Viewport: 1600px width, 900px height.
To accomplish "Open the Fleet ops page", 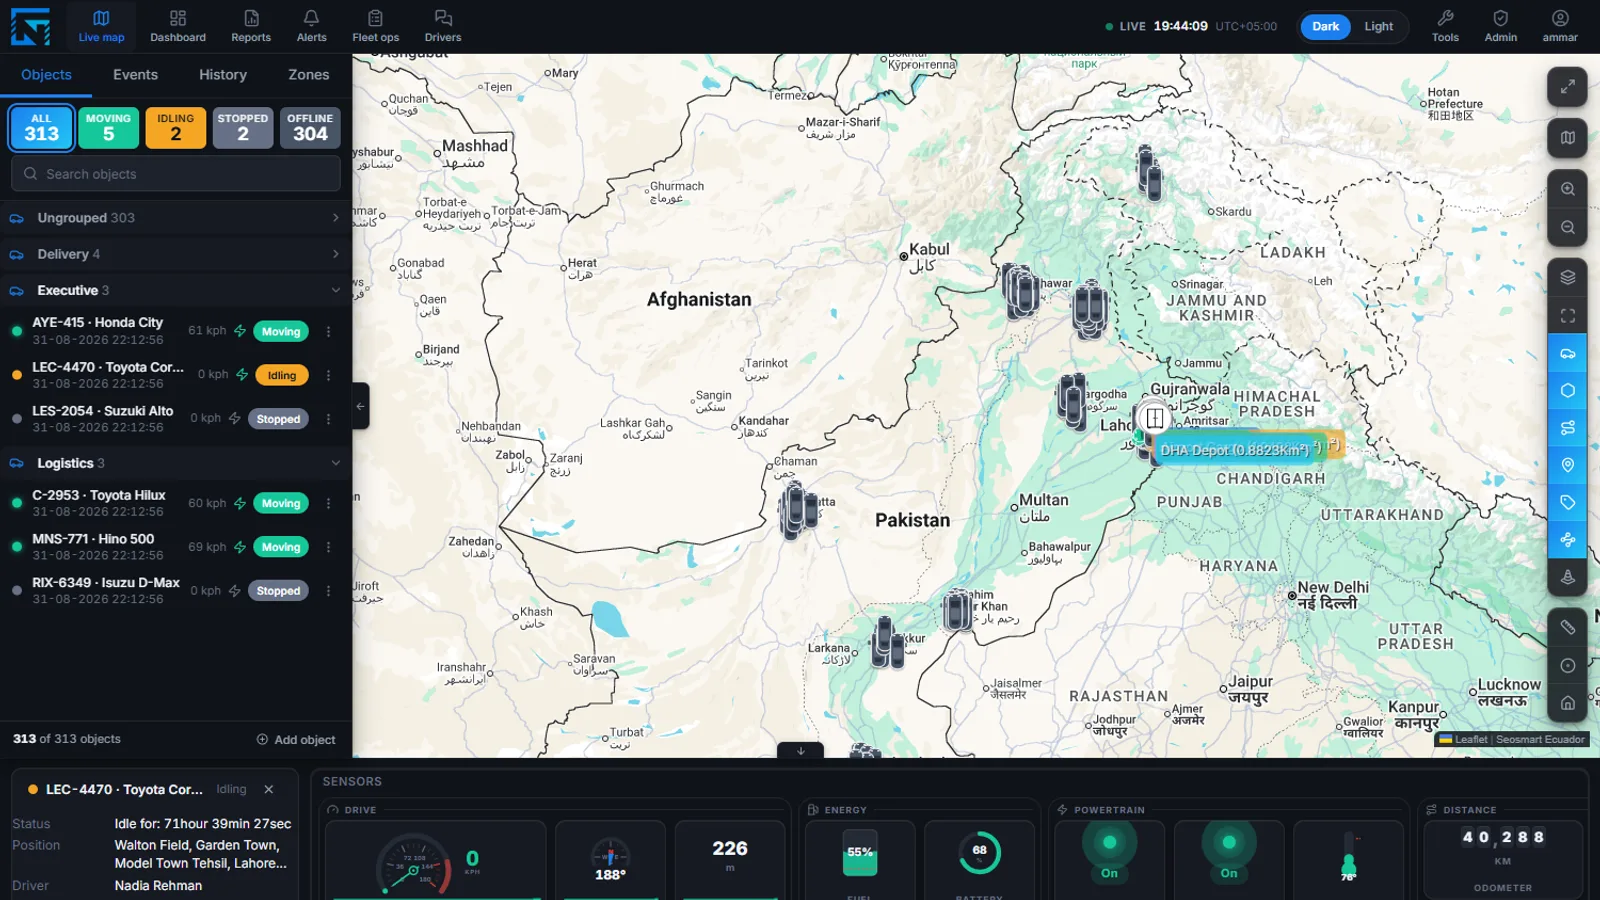I will [x=375, y=27].
